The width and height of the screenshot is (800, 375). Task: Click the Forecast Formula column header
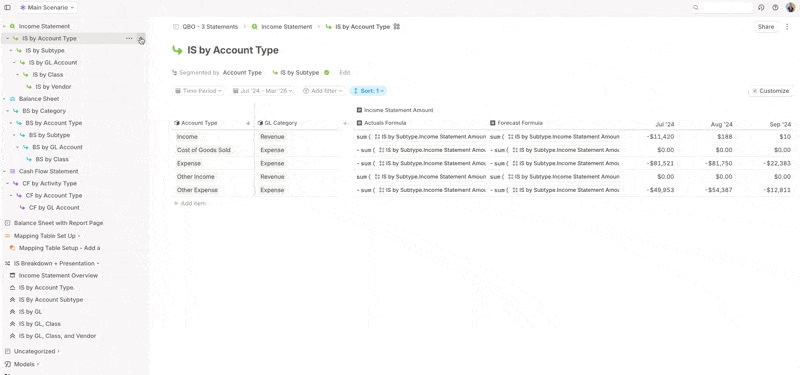click(520, 123)
